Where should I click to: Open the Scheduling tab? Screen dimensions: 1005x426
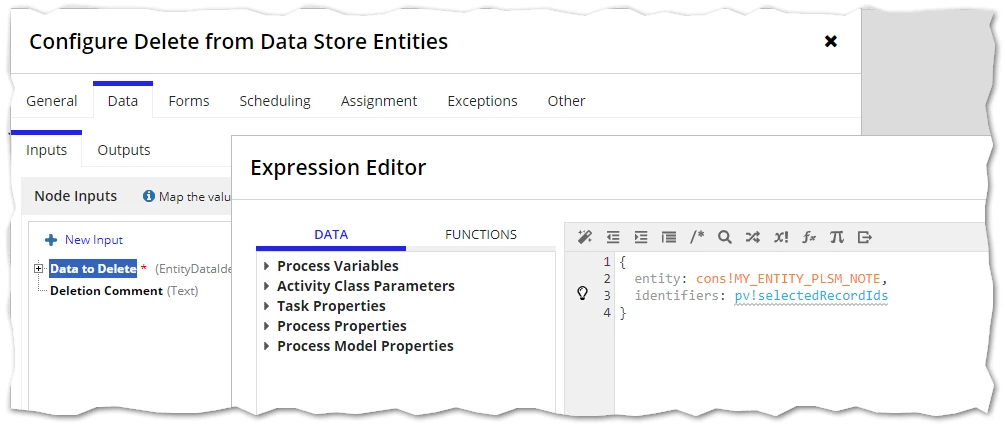pyautogui.click(x=275, y=101)
